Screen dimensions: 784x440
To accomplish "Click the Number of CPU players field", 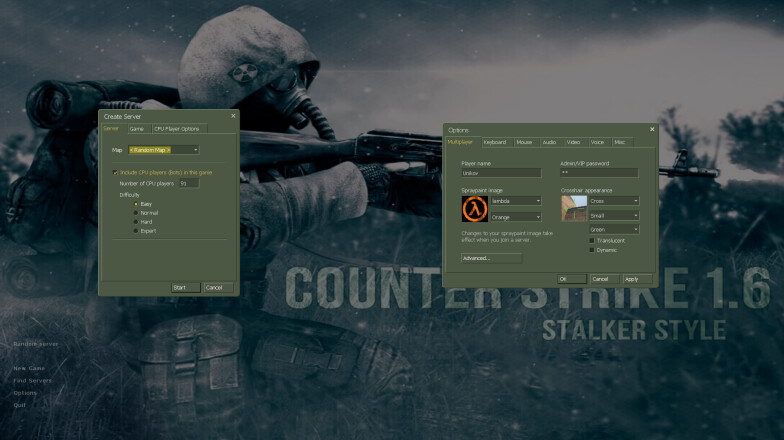I will (x=189, y=184).
